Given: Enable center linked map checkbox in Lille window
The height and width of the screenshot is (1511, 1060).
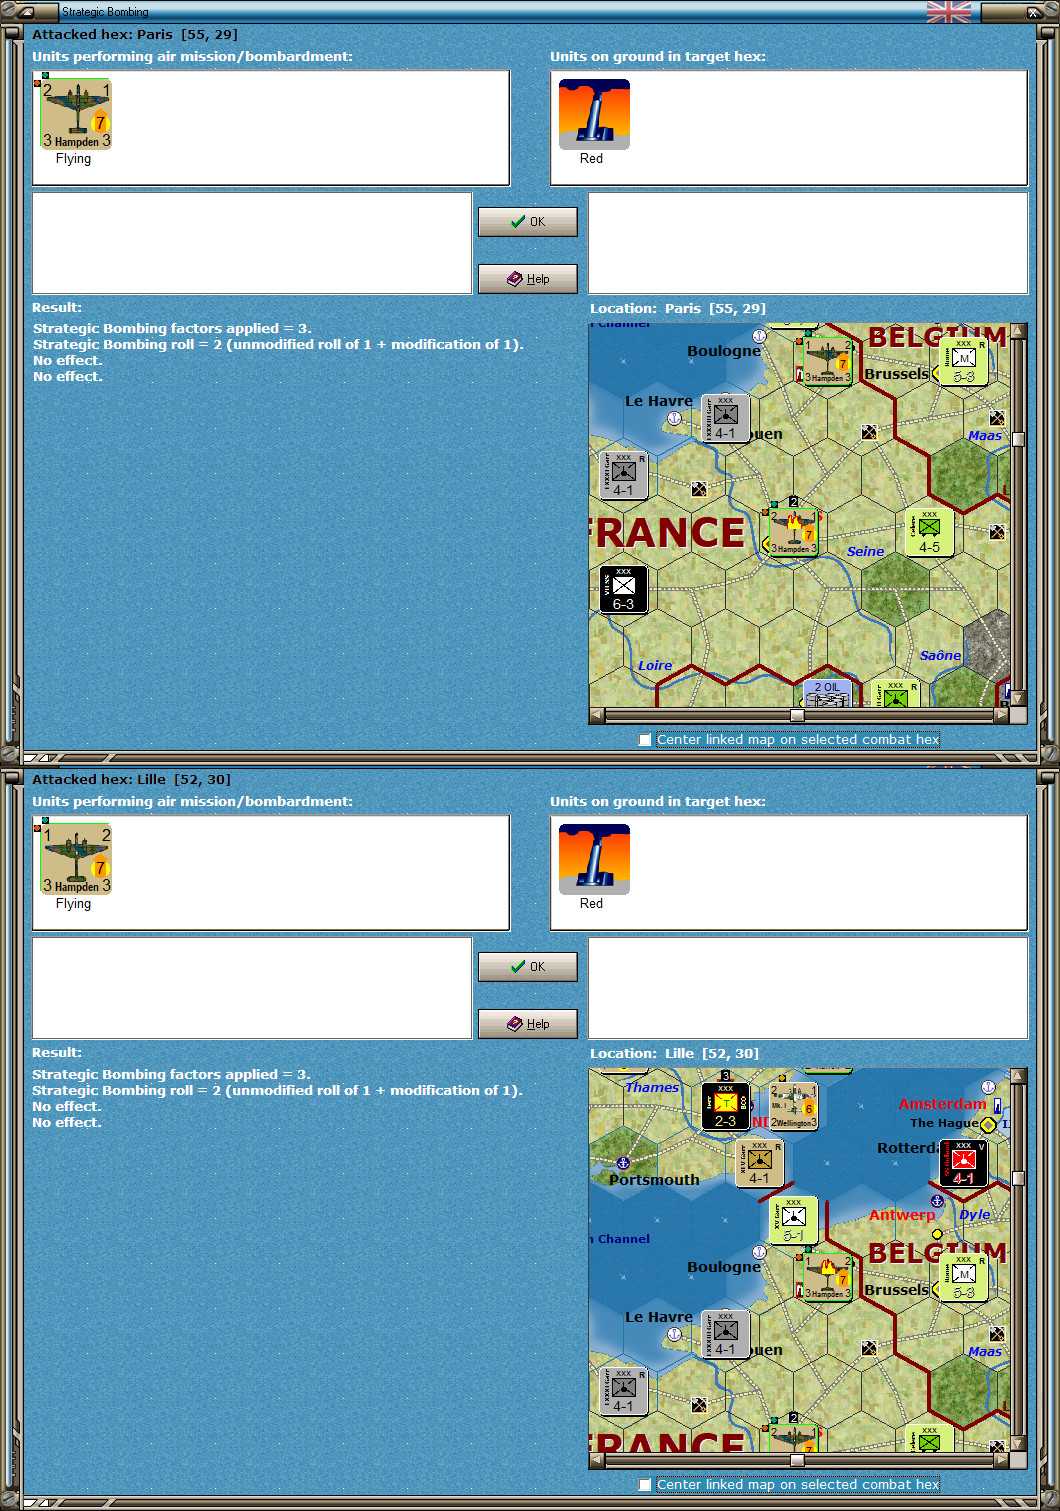Looking at the screenshot, I should tap(645, 1485).
